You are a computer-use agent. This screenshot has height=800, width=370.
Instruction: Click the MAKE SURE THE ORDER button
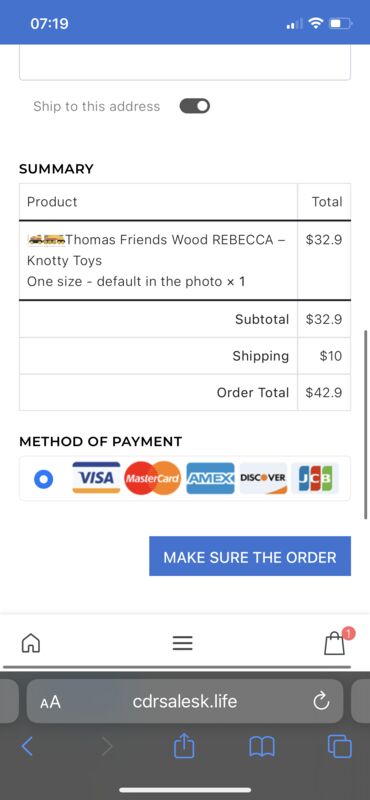click(250, 556)
